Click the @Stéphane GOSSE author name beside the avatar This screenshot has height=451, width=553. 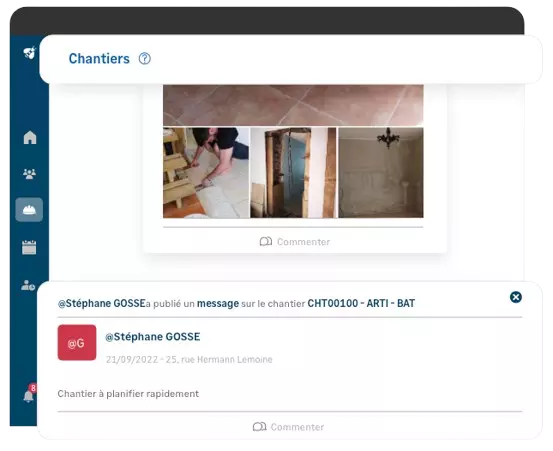(x=153, y=337)
